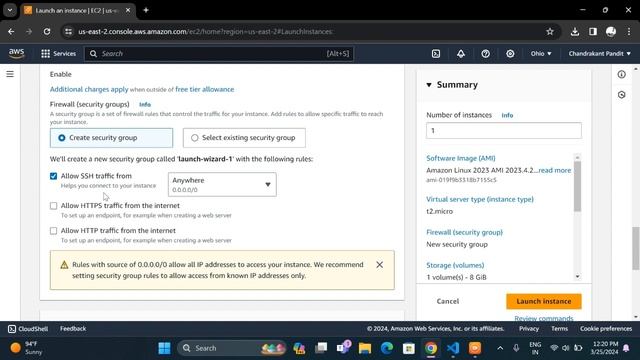Image resolution: width=640 pixels, height=360 pixels.
Task: Open the Ohio region dropdown
Action: coord(541,53)
